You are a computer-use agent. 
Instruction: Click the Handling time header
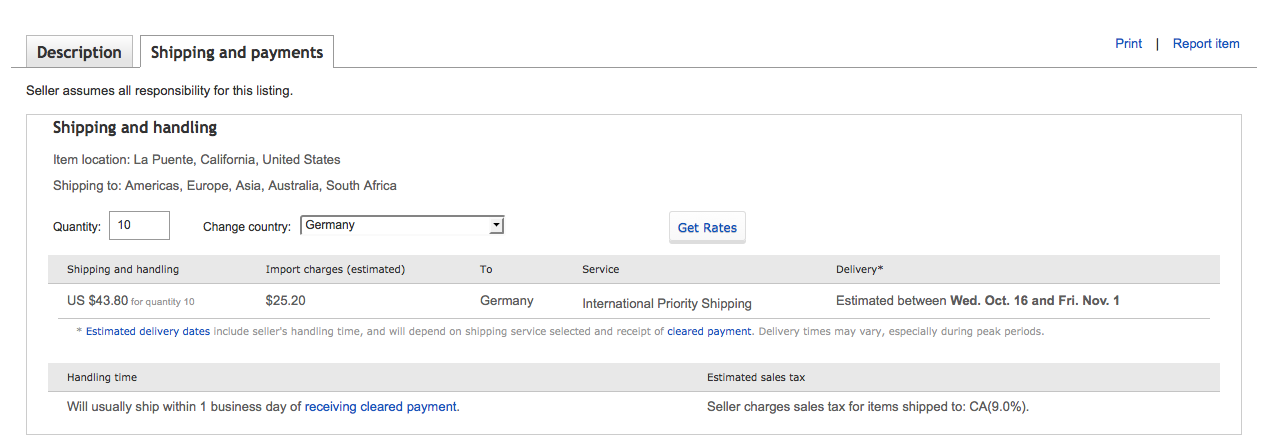tap(102, 377)
